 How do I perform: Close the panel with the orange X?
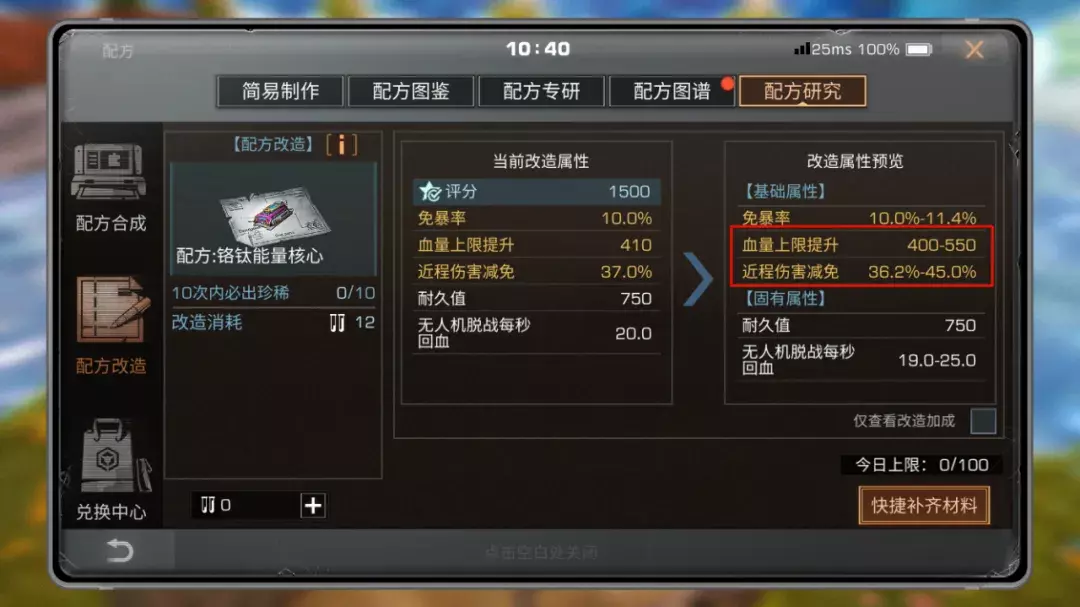[975, 50]
